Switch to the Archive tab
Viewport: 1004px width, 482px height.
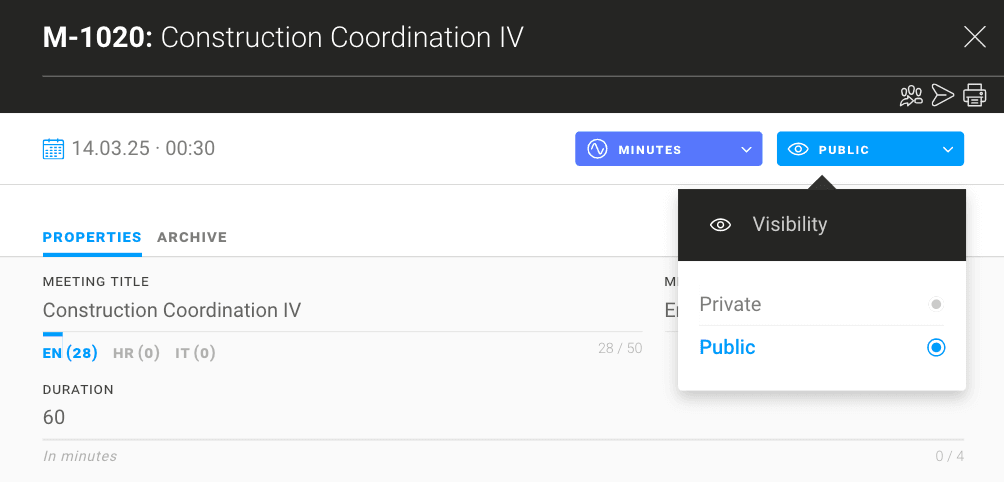(x=192, y=237)
